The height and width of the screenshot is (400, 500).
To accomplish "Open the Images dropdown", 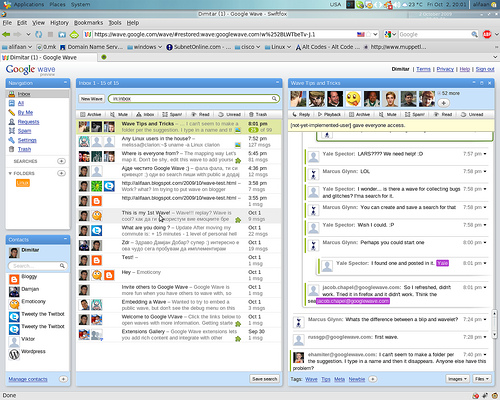I will click(x=457, y=379).
